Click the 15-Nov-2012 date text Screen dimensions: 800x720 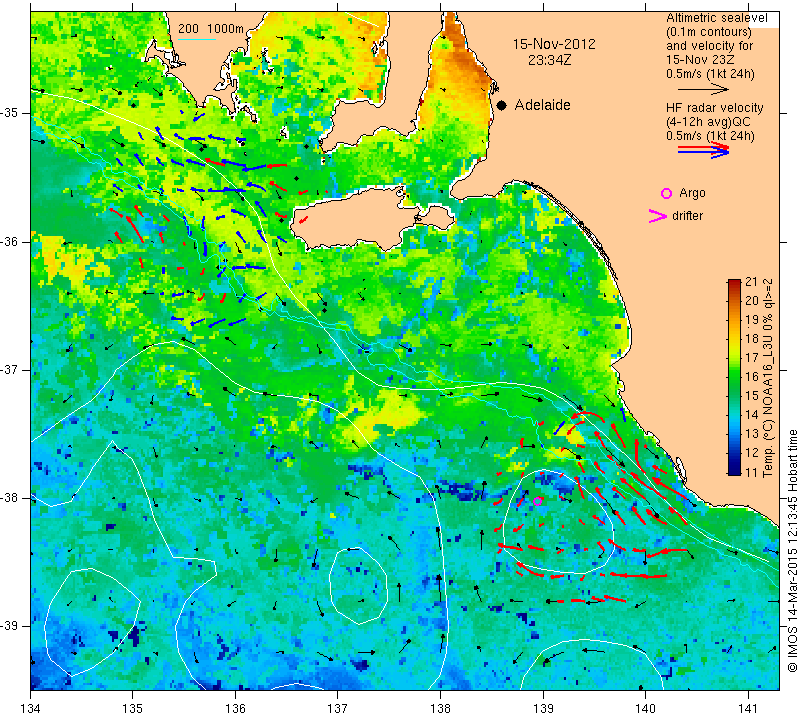[554, 44]
